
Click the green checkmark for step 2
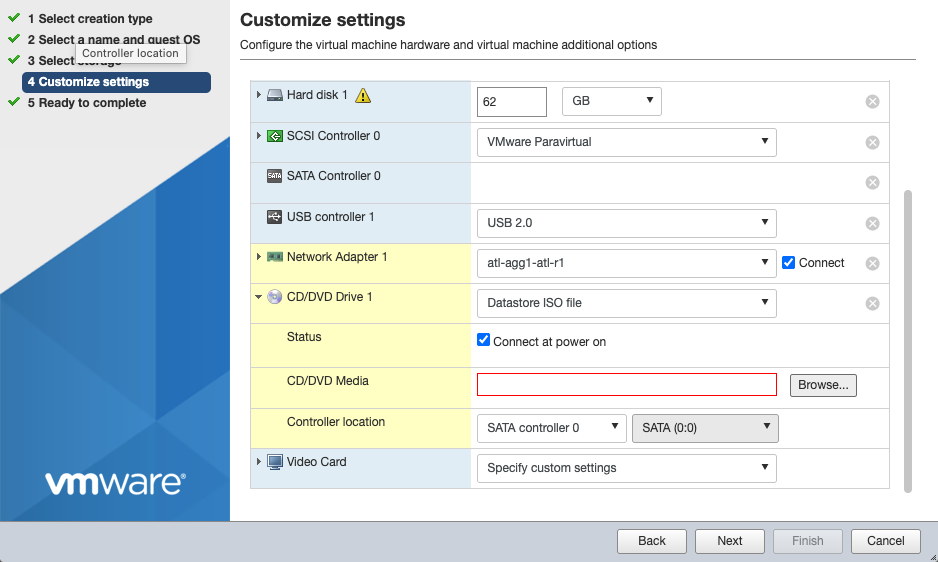[14, 39]
